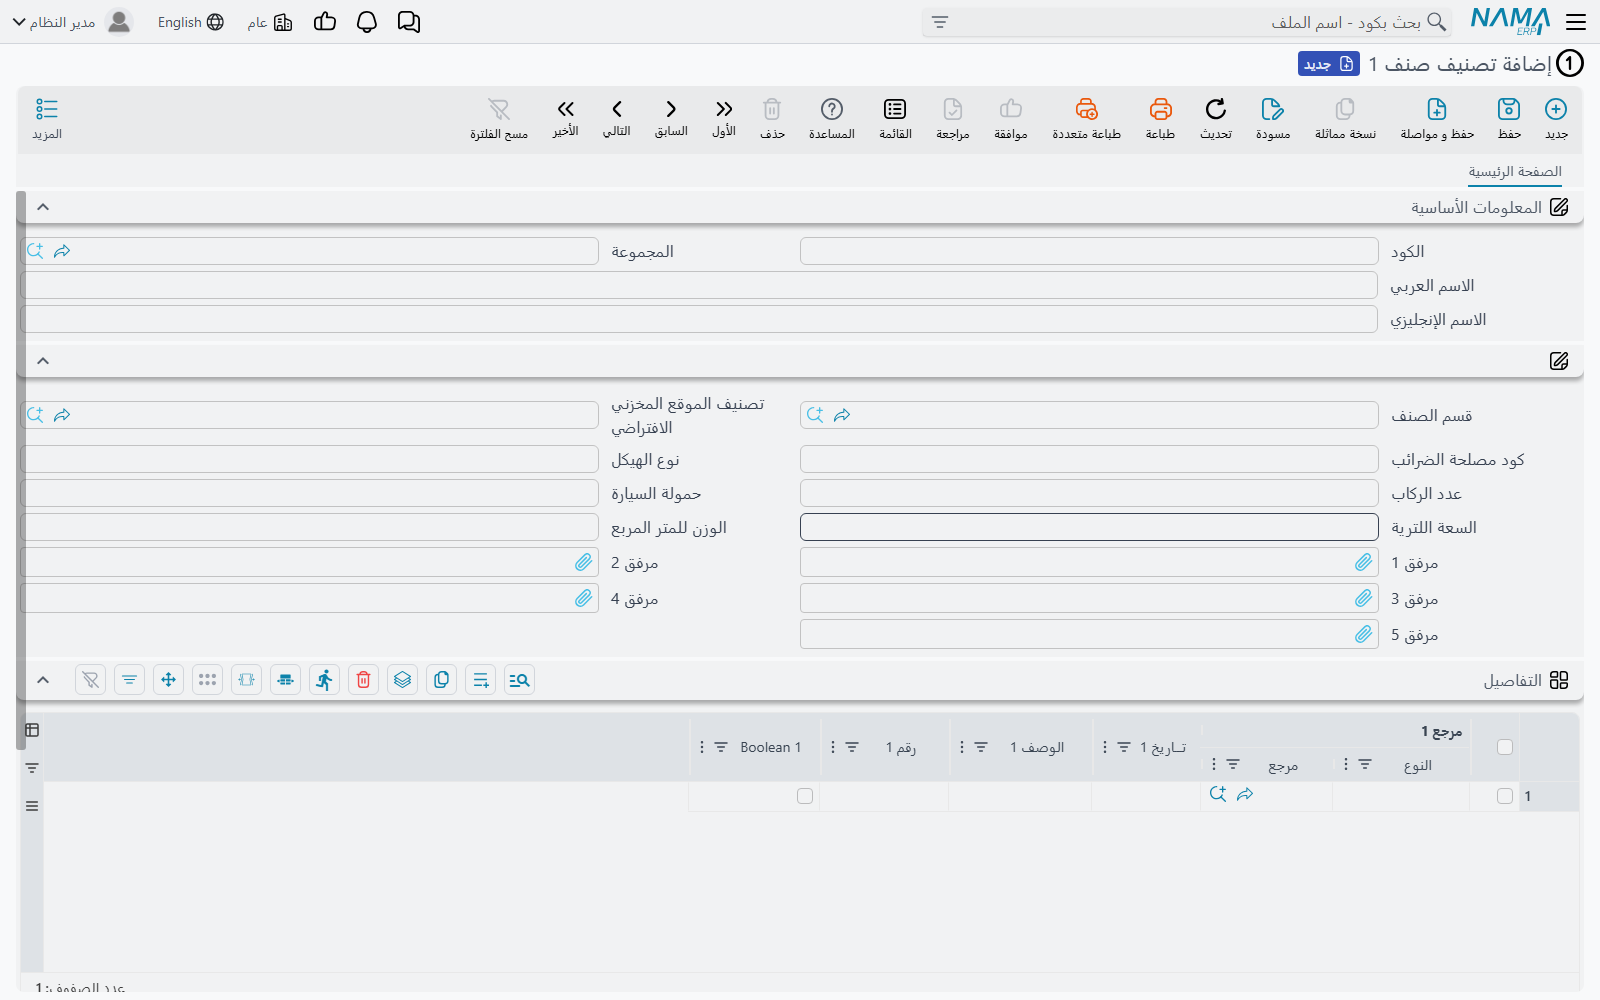The width and height of the screenshot is (1600, 1000).
Task: Collapse the التفاصيل section
Action: pyautogui.click(x=43, y=680)
